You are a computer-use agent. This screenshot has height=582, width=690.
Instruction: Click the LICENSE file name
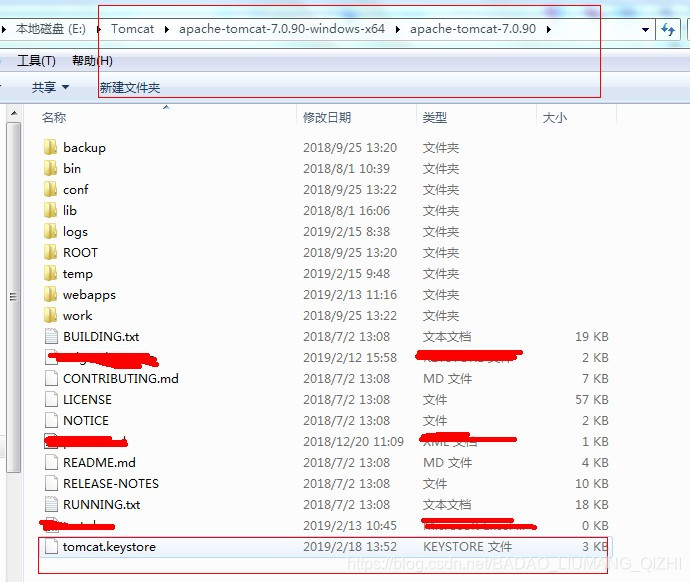point(87,399)
